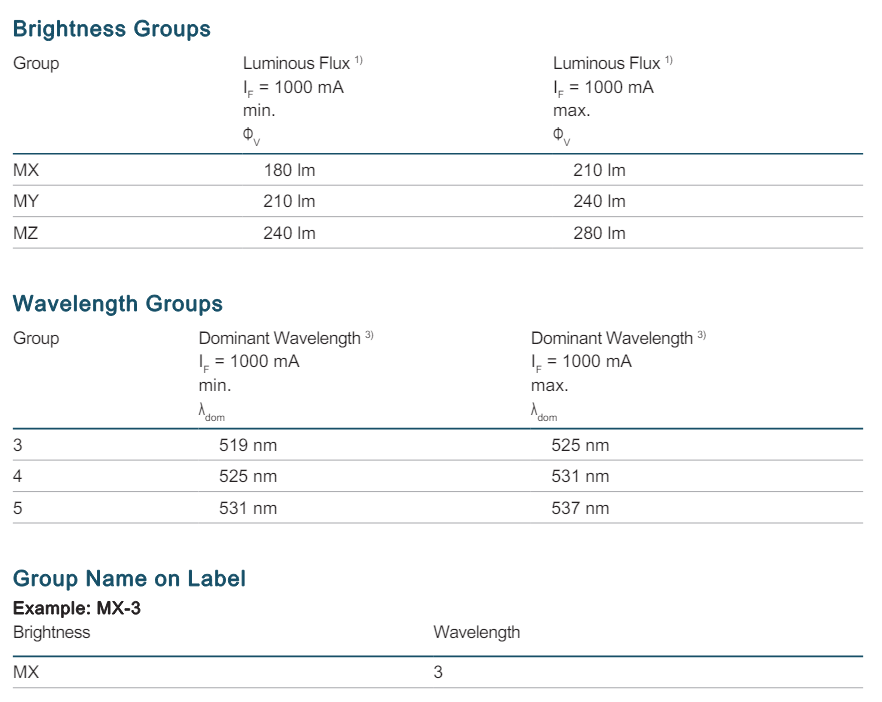Click the Brightness column header in label table
Viewport: 882px width, 702px height.
(x=51, y=633)
